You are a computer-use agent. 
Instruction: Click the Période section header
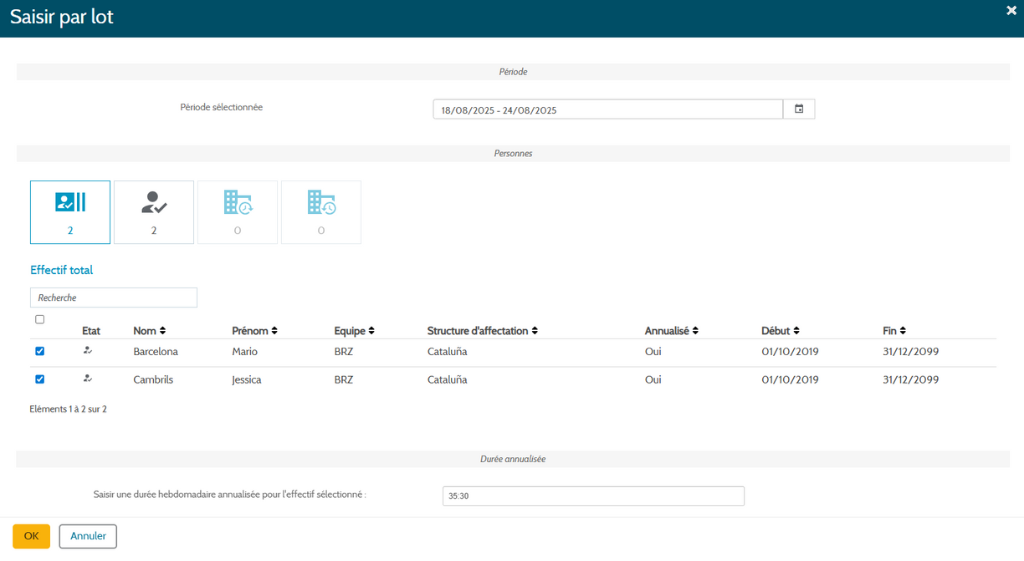(513, 72)
